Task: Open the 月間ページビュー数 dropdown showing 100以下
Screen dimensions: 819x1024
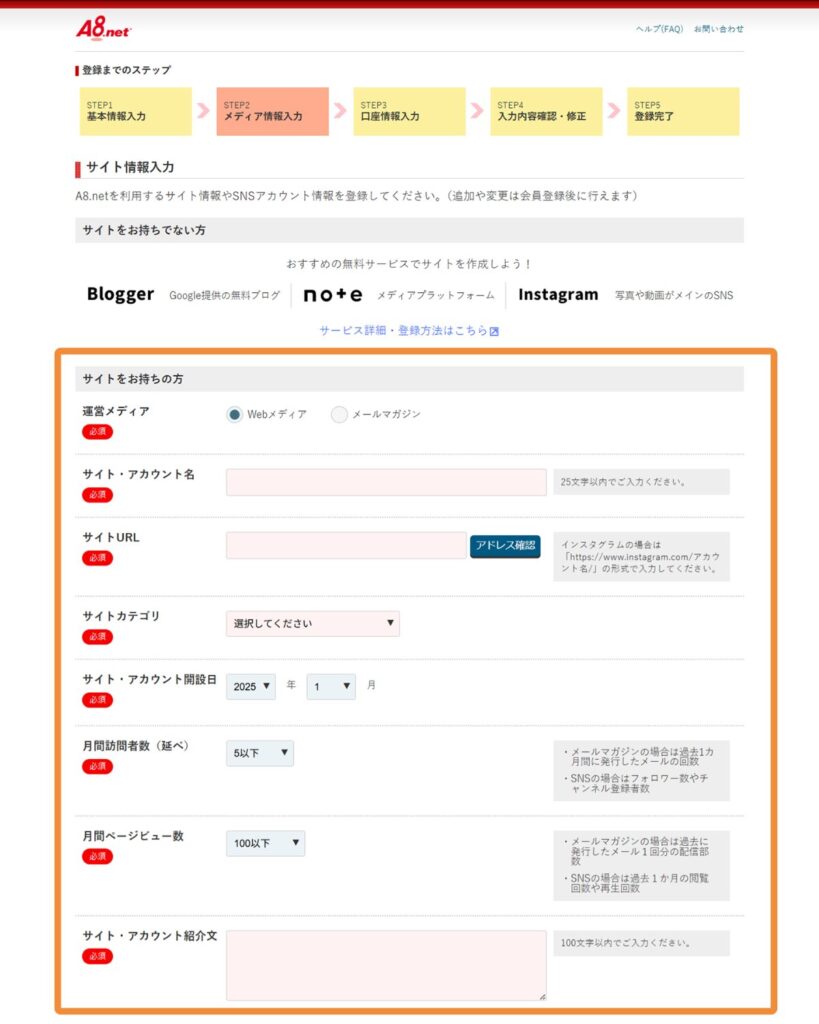Action: [266, 843]
